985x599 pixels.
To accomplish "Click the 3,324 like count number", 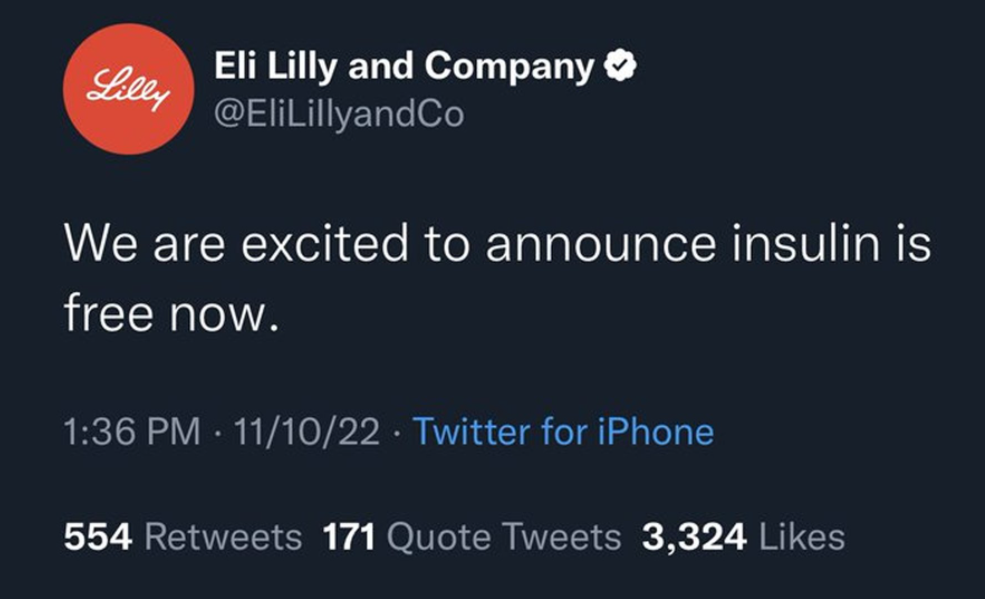I will coord(694,537).
